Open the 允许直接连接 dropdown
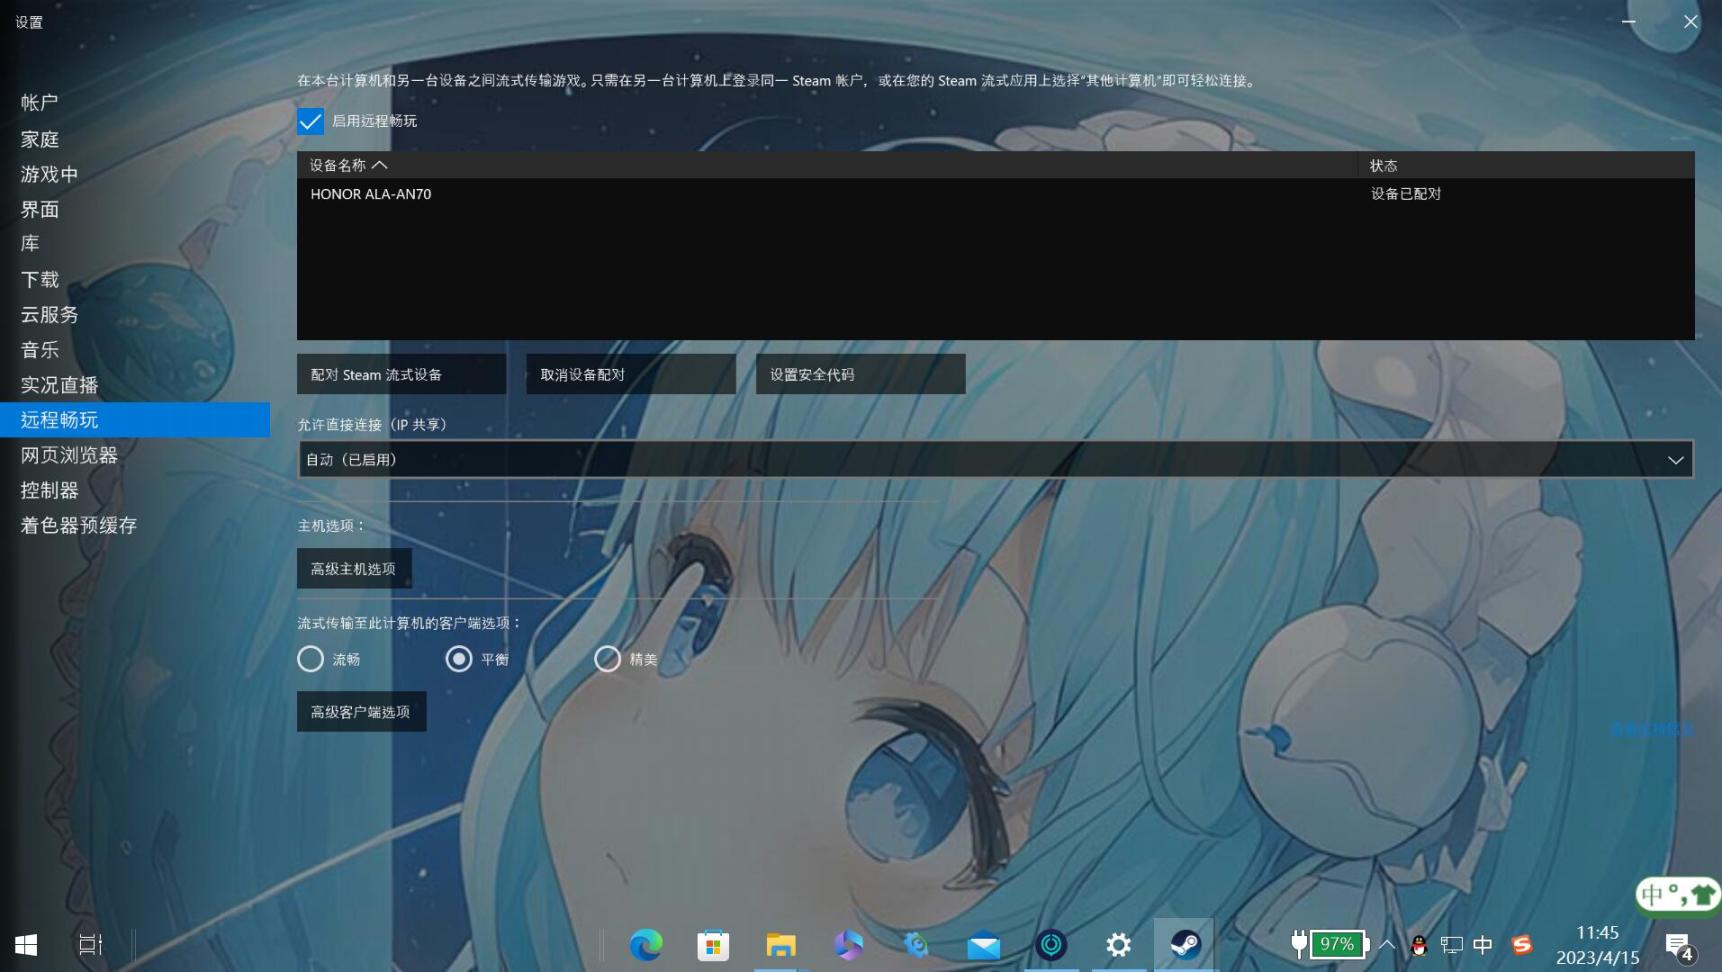Screen dimensions: 1722x972 995,460
